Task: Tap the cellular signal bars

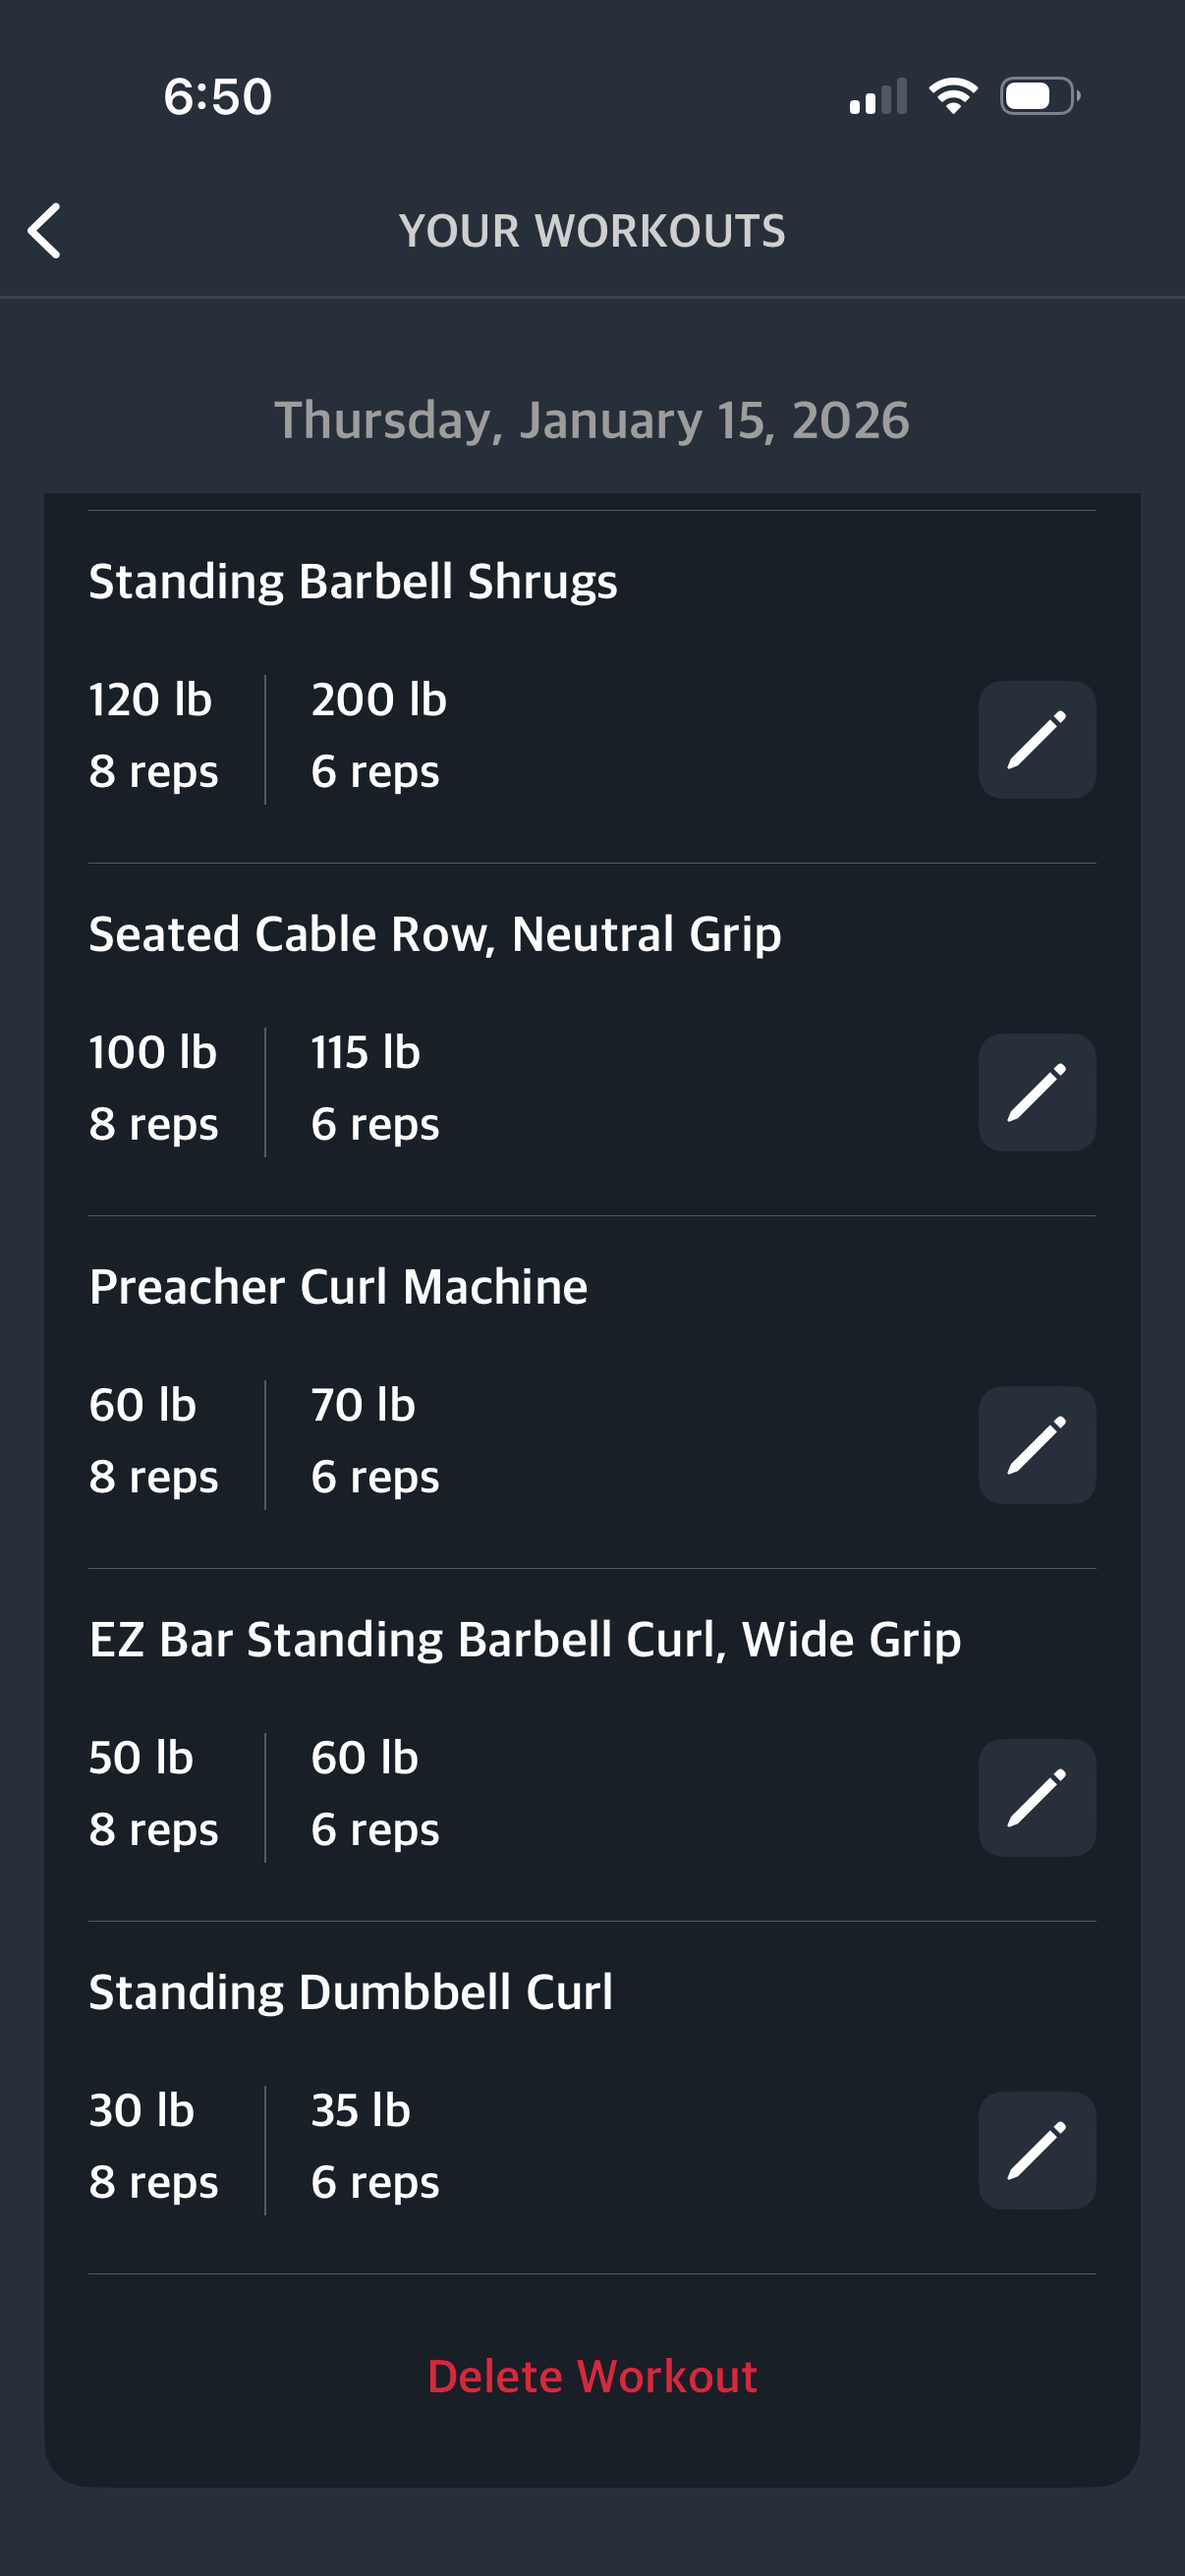Action: point(878,97)
